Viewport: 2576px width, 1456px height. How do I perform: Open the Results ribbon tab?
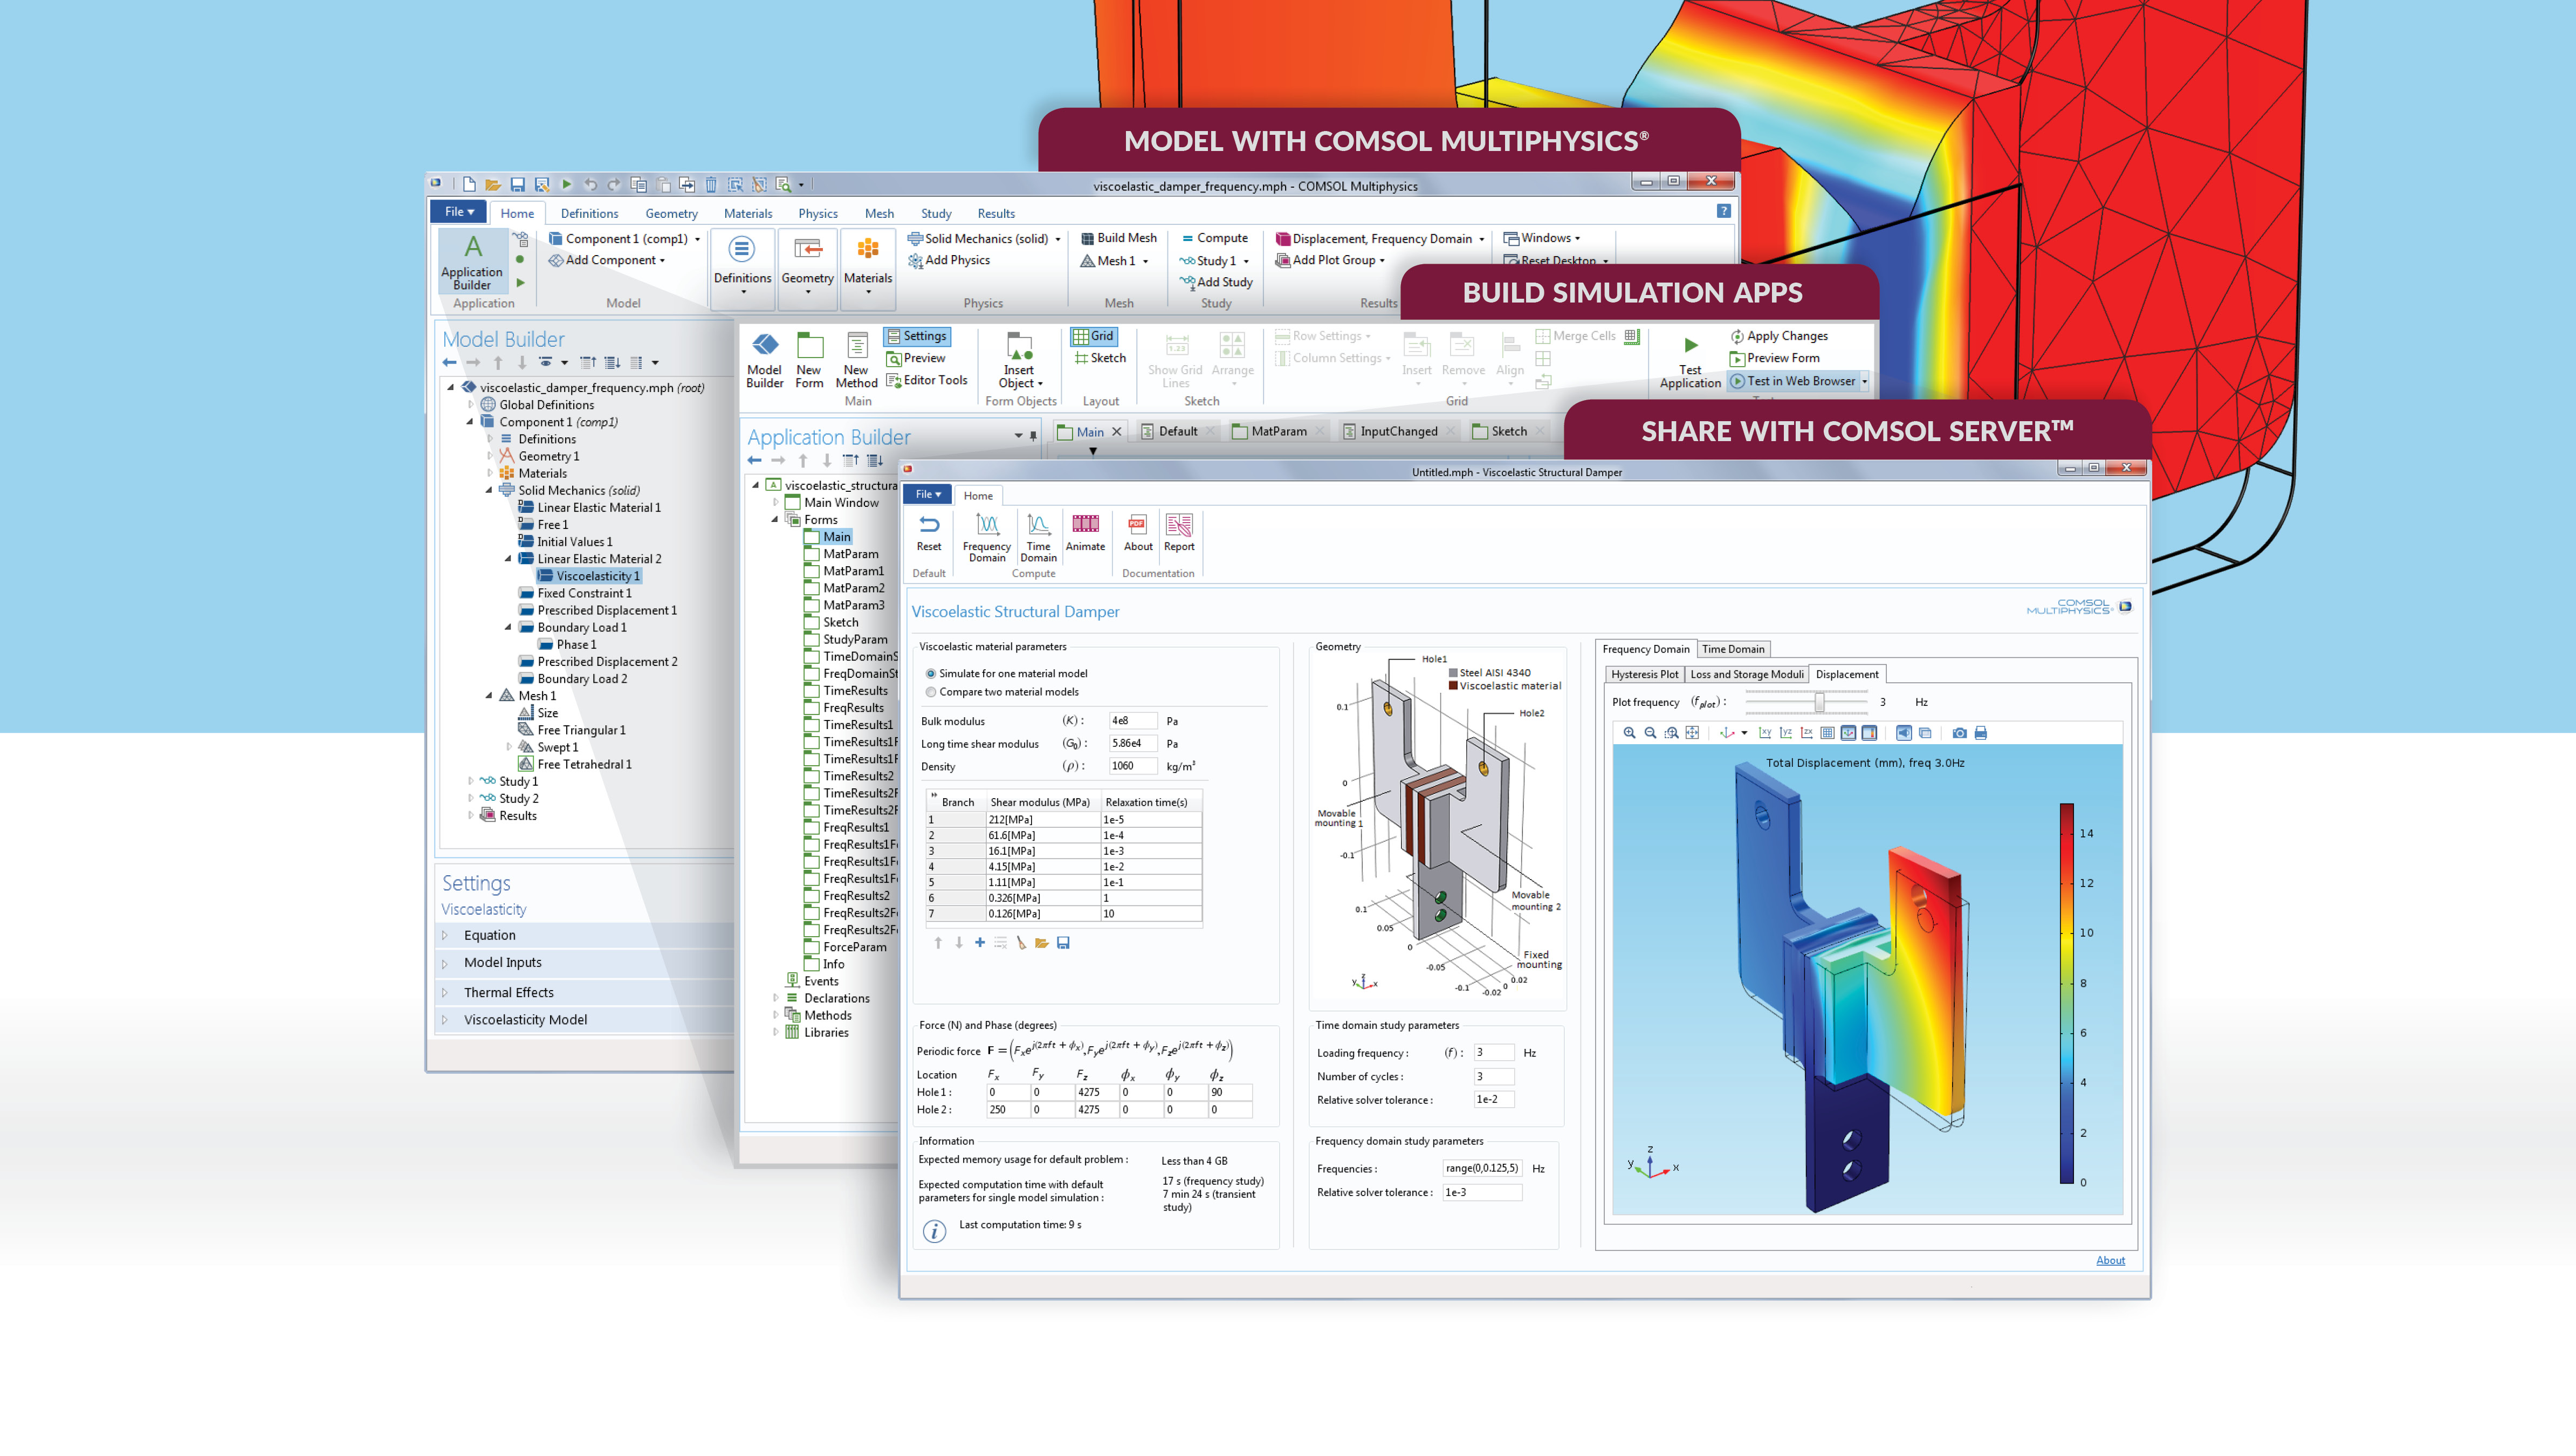pos(996,213)
